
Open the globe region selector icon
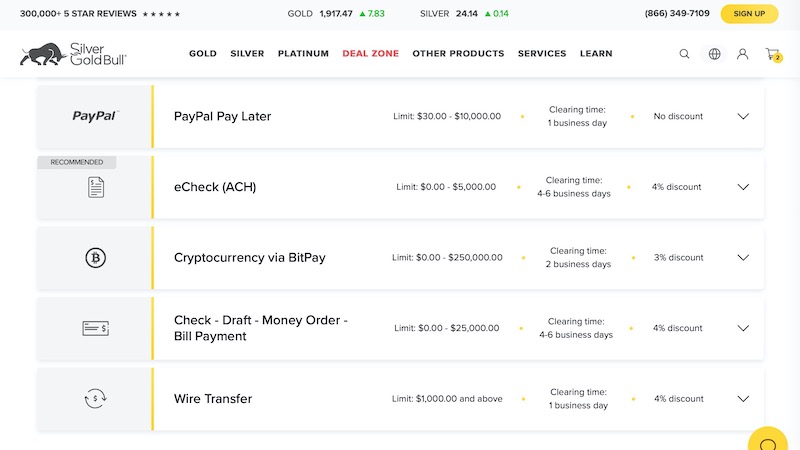coord(714,54)
